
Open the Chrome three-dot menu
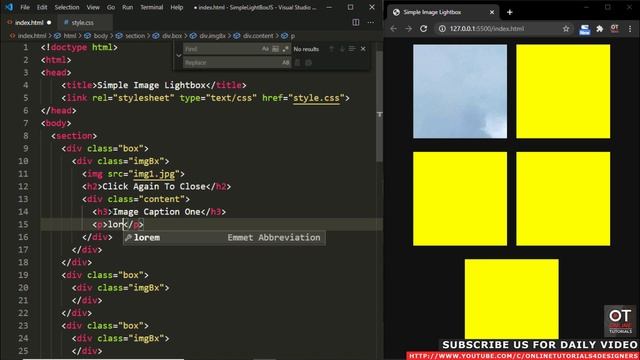point(630,29)
